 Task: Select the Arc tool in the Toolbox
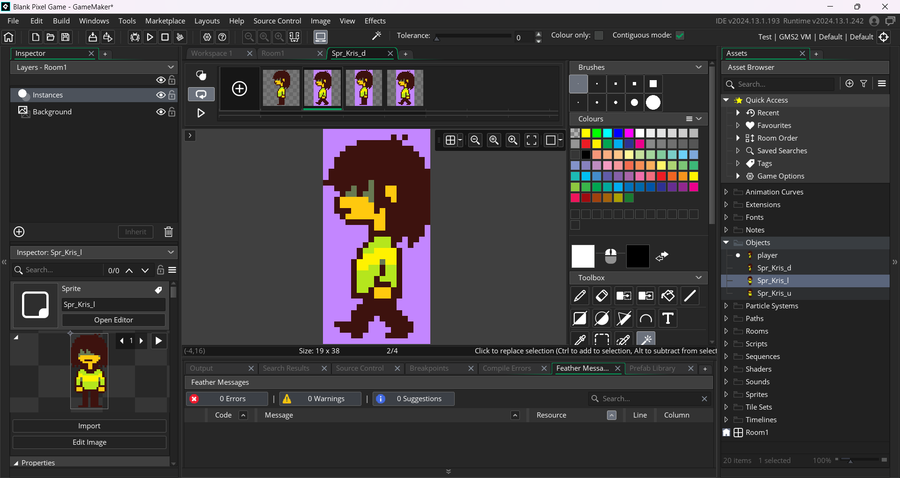646,318
